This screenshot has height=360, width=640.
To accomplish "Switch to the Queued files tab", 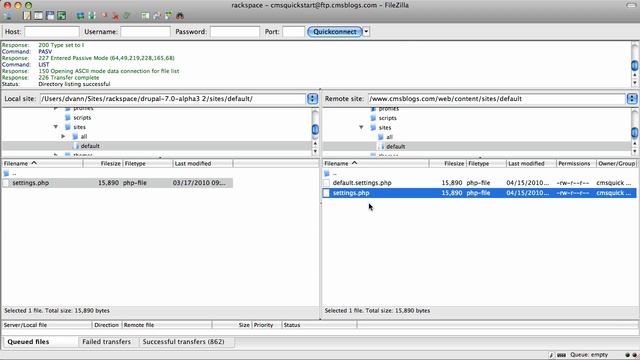I will [40, 342].
